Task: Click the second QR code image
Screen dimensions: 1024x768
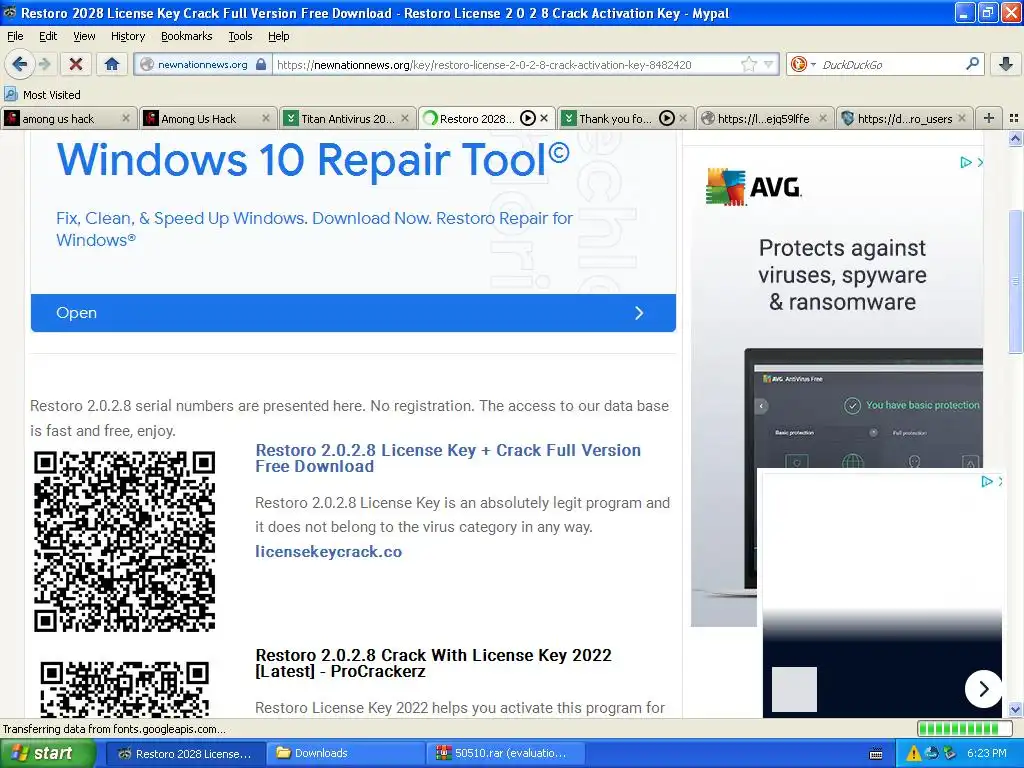Action: [x=124, y=689]
